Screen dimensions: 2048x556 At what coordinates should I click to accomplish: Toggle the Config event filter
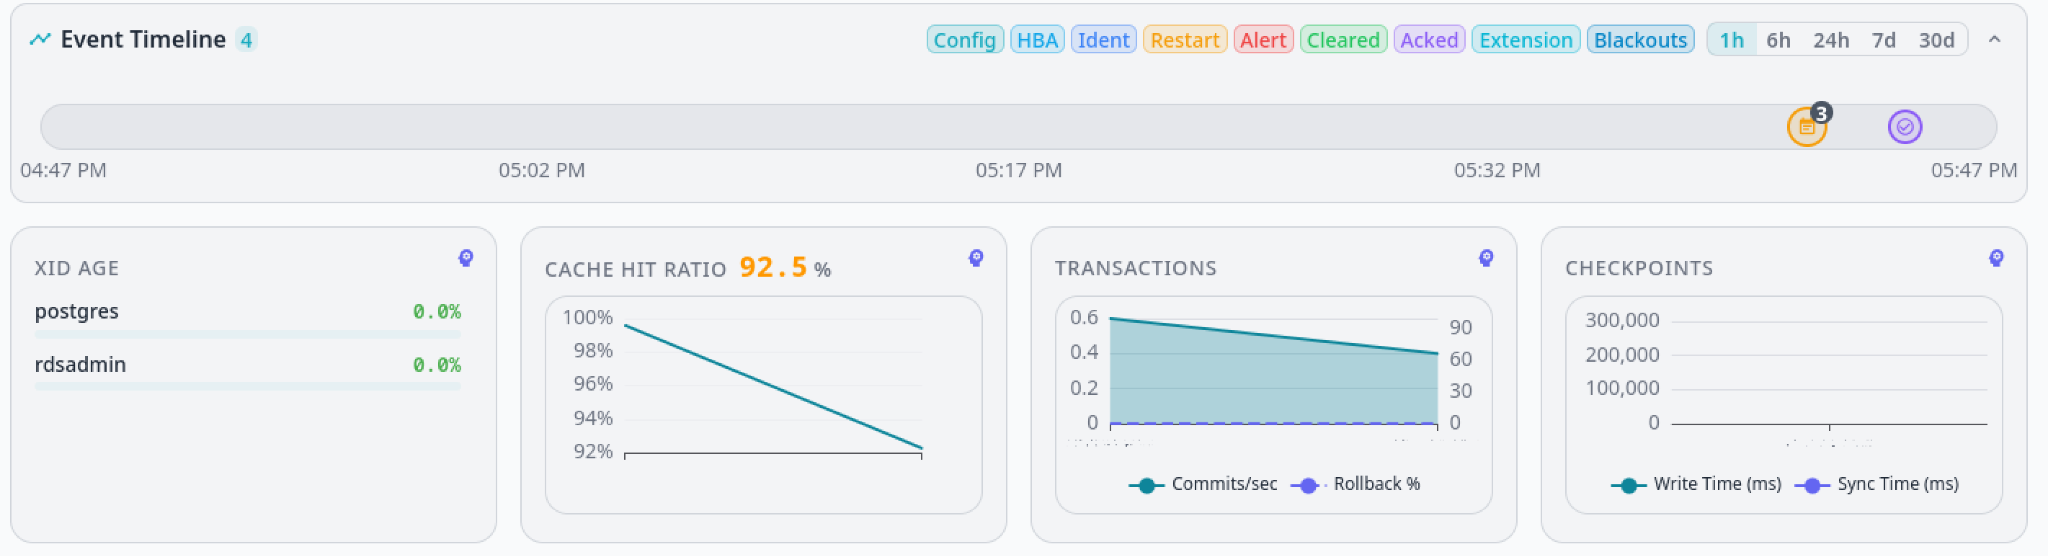(x=964, y=40)
